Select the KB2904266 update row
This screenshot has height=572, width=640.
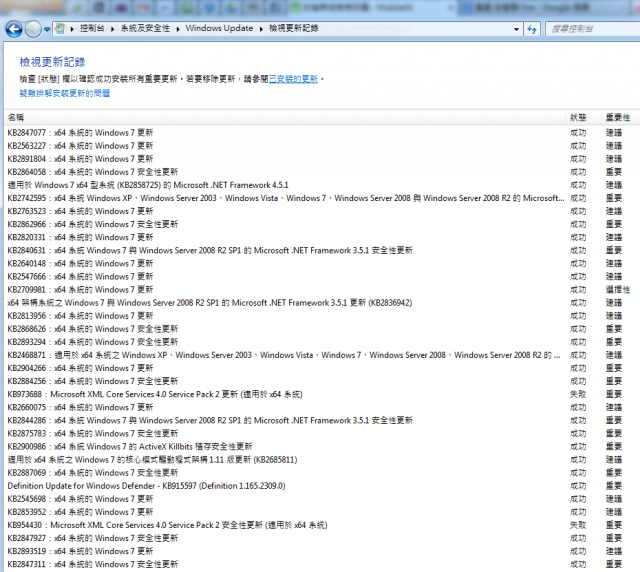pos(320,368)
